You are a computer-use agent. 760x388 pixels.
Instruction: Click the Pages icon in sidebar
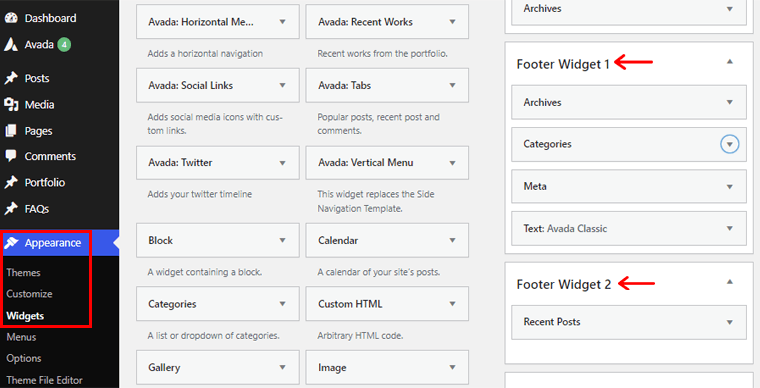(x=11, y=131)
